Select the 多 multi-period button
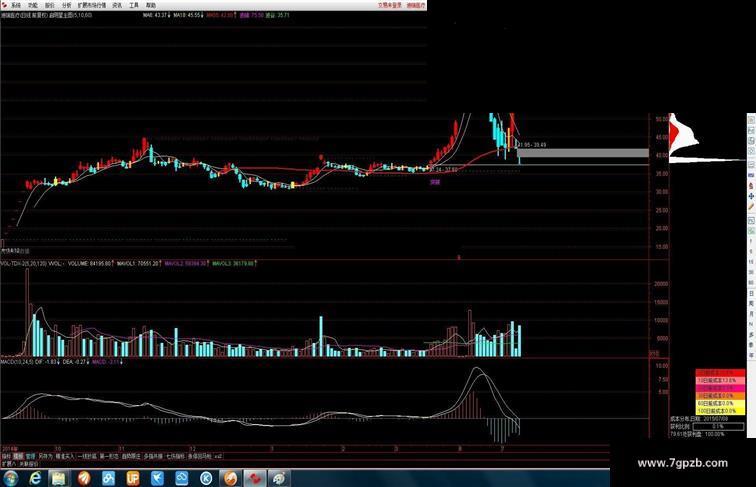This screenshot has width=756, height=487. tap(751, 334)
